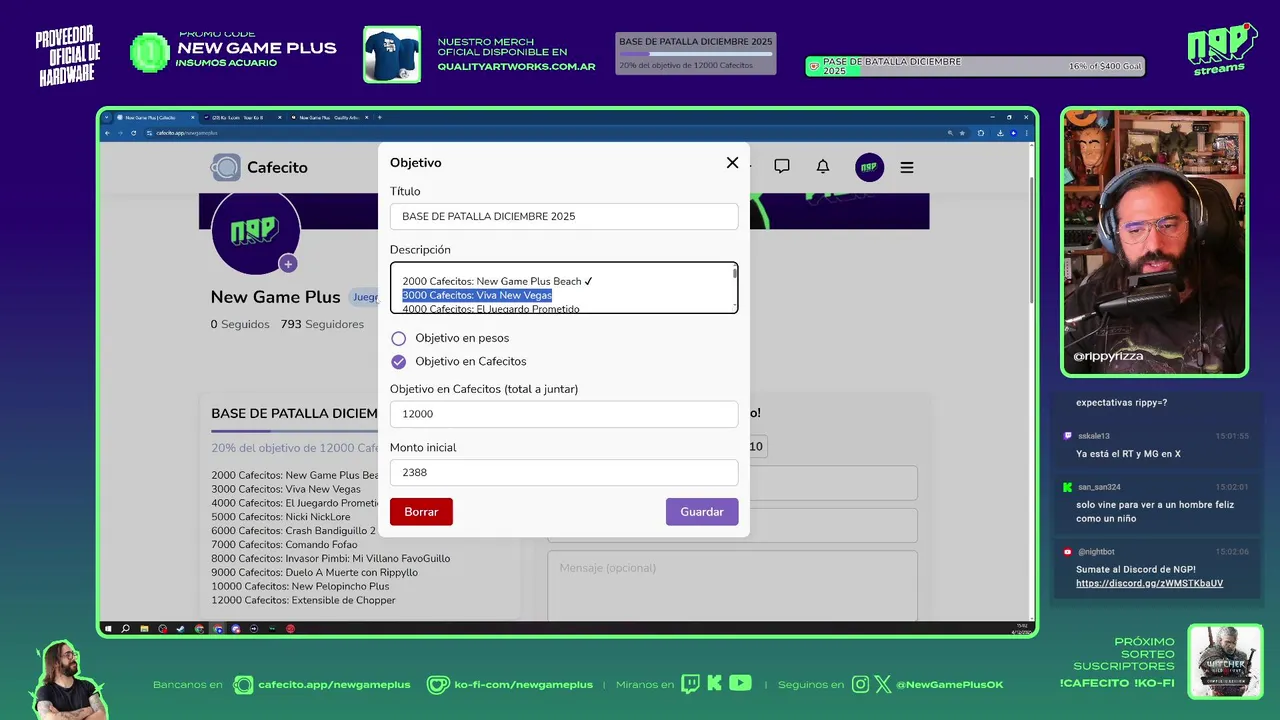
Task: Open the Windows Start menu
Action: 108,629
